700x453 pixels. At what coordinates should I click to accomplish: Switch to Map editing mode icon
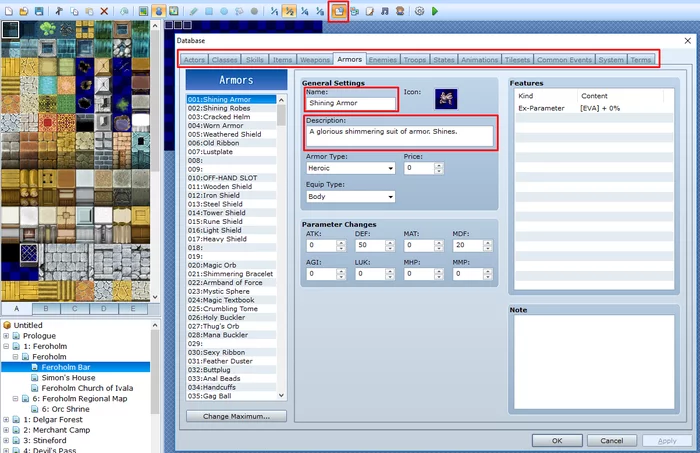click(143, 11)
